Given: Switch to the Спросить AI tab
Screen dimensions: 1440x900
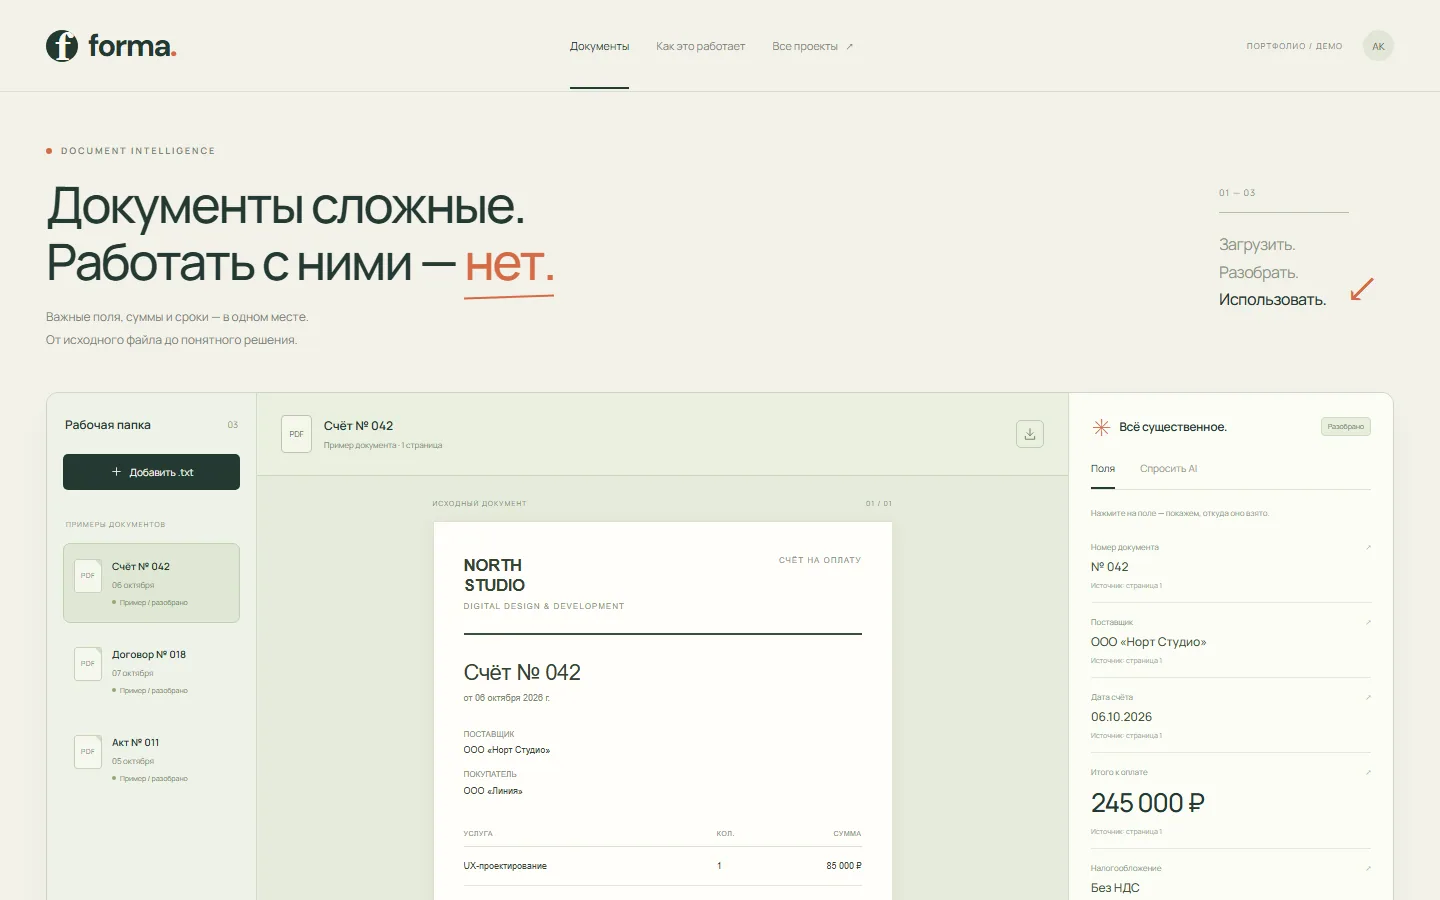Looking at the screenshot, I should click(x=1168, y=469).
